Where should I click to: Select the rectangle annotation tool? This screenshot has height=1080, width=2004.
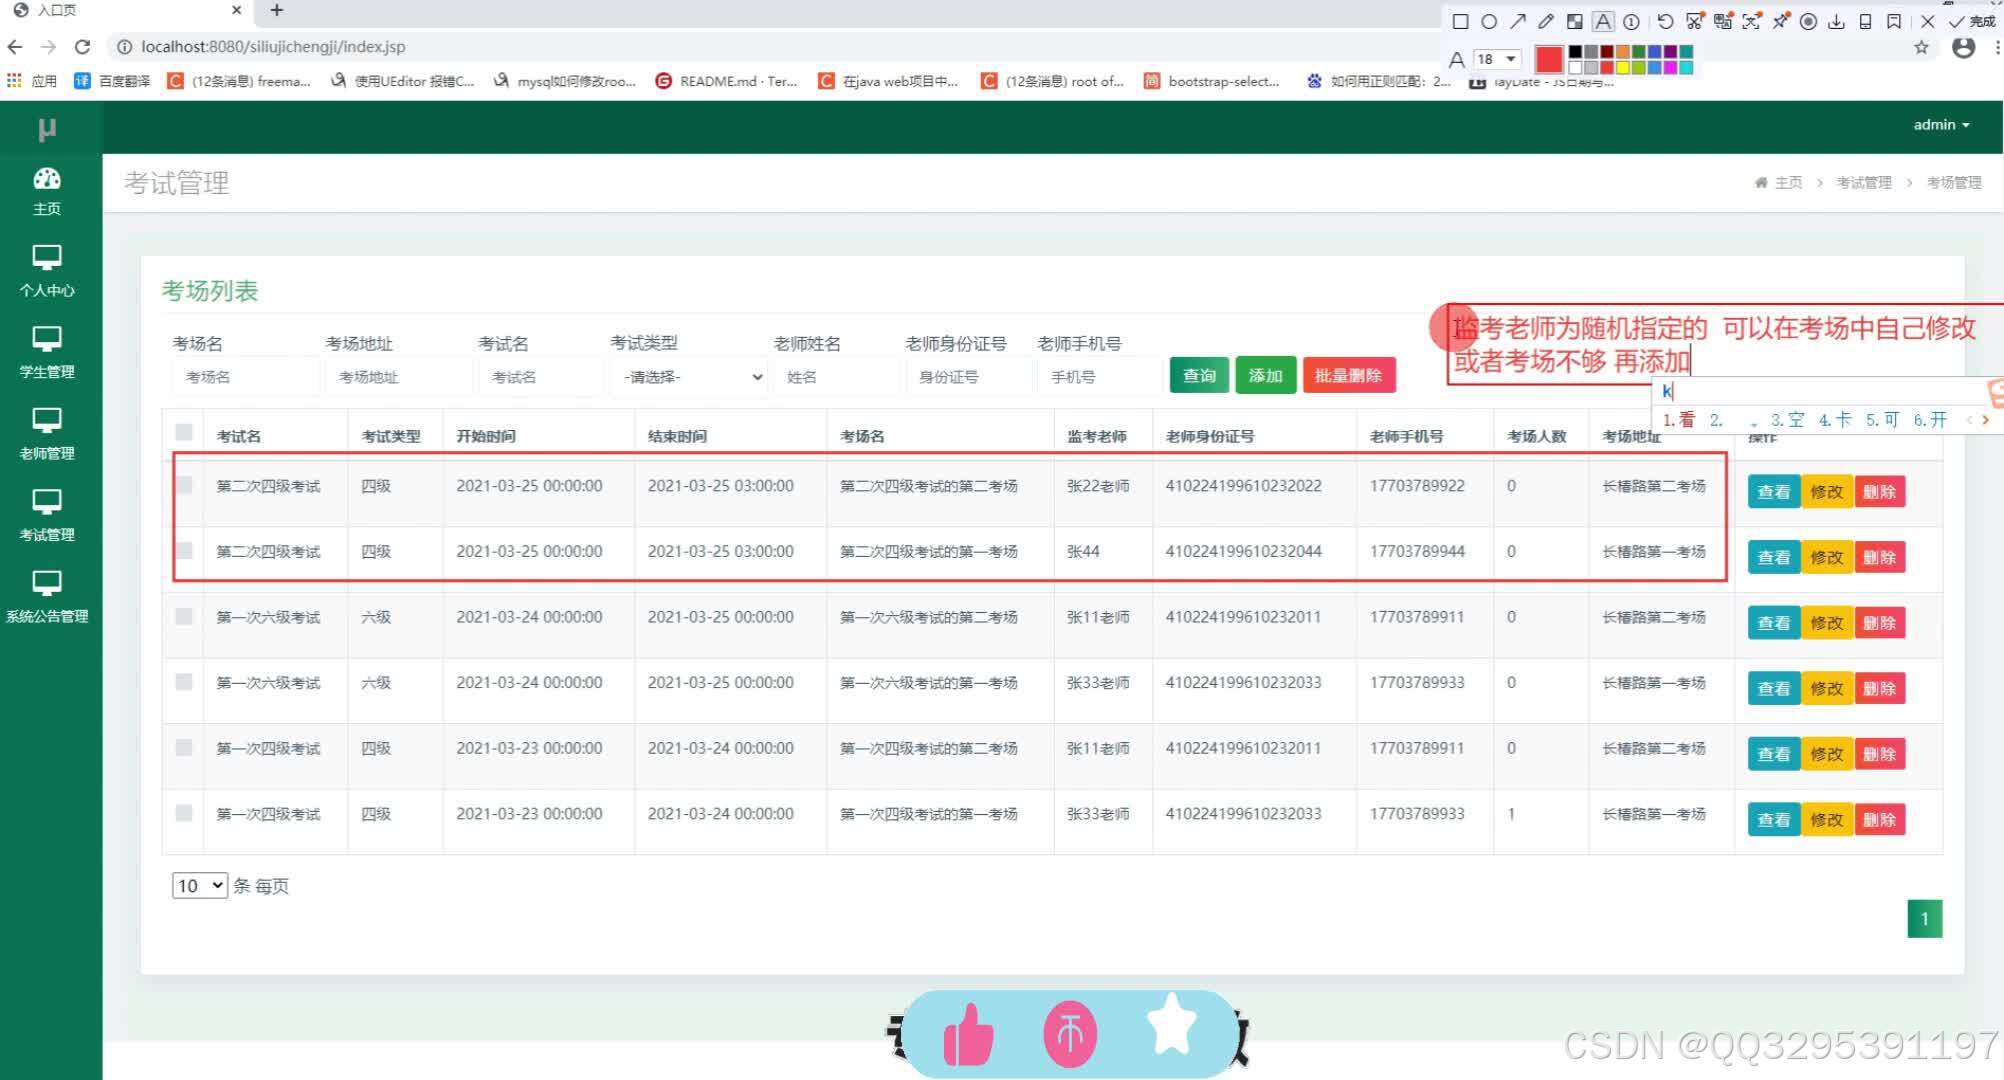[x=1461, y=21]
